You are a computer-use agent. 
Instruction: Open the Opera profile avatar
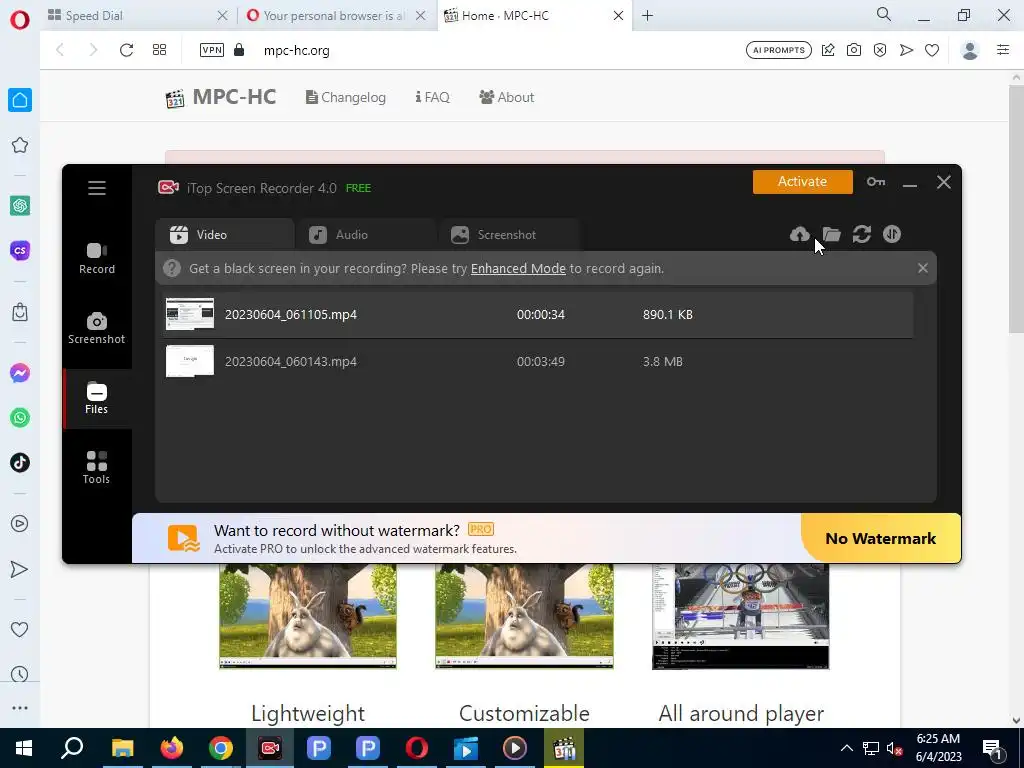click(970, 50)
